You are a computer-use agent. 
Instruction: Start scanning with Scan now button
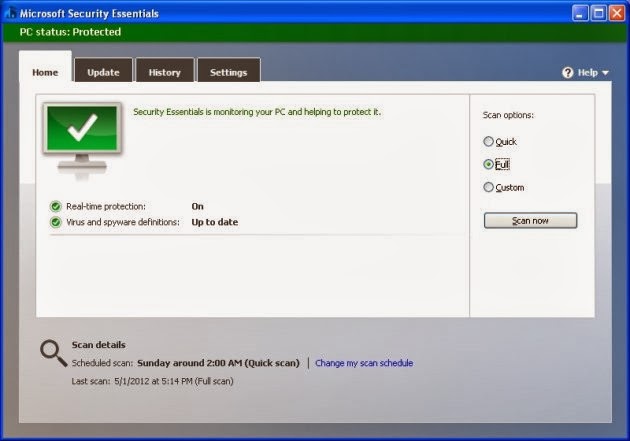coord(530,220)
